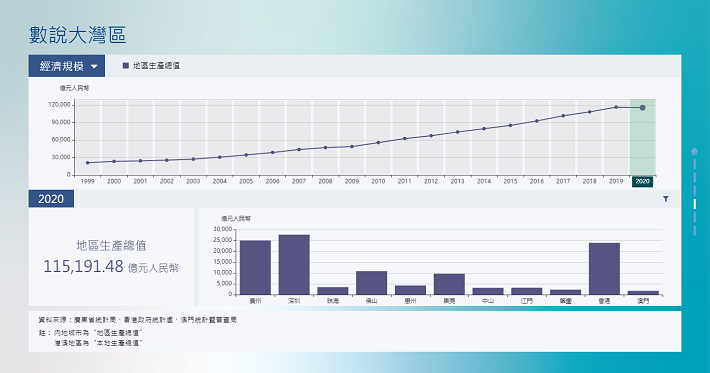The height and width of the screenshot is (373, 710).
Task: Select year 2004 on the axis
Action: coord(220,182)
